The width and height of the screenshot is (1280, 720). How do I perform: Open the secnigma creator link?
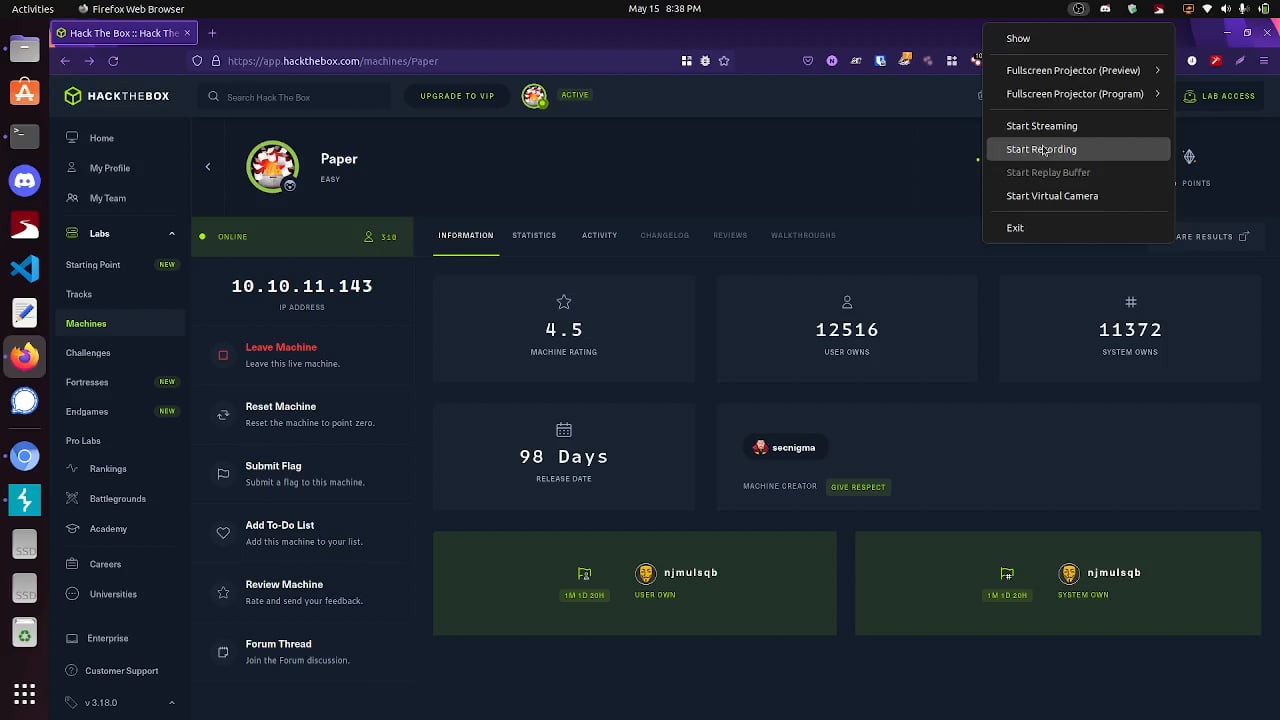[785, 448]
